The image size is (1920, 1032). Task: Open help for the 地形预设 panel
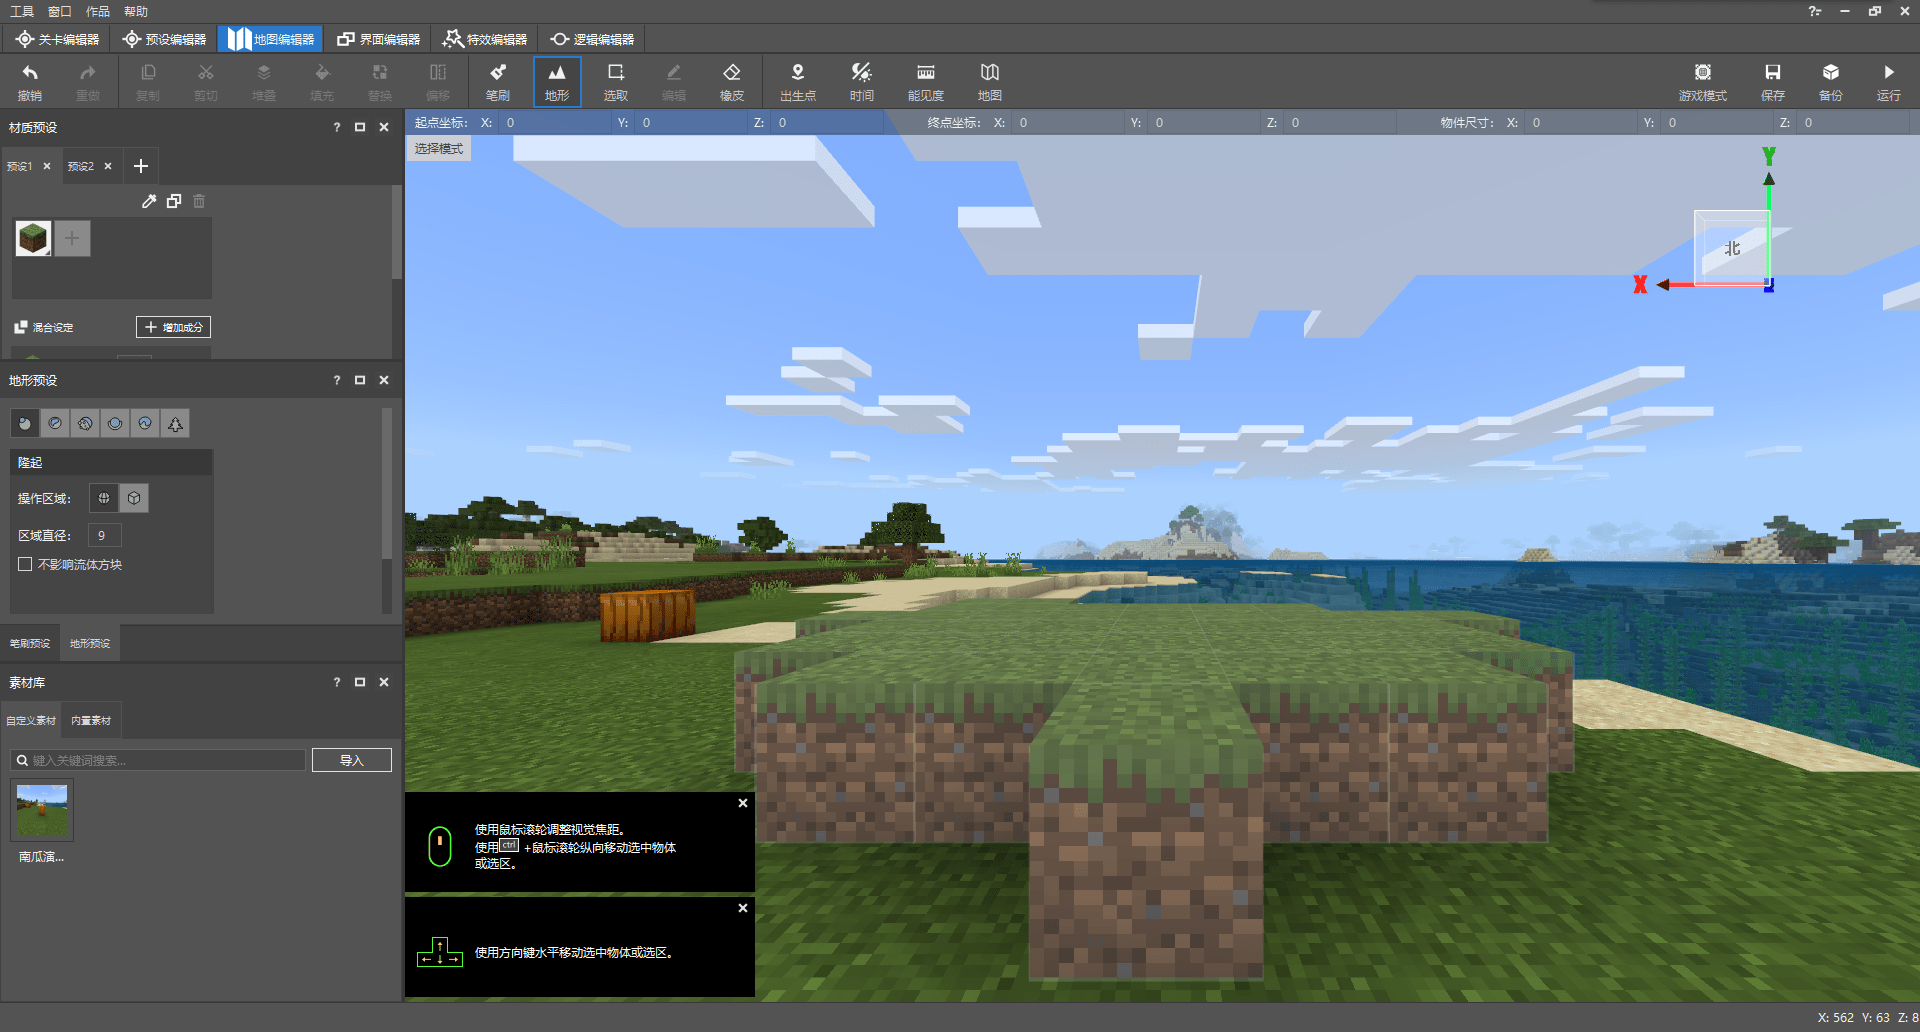(x=337, y=380)
